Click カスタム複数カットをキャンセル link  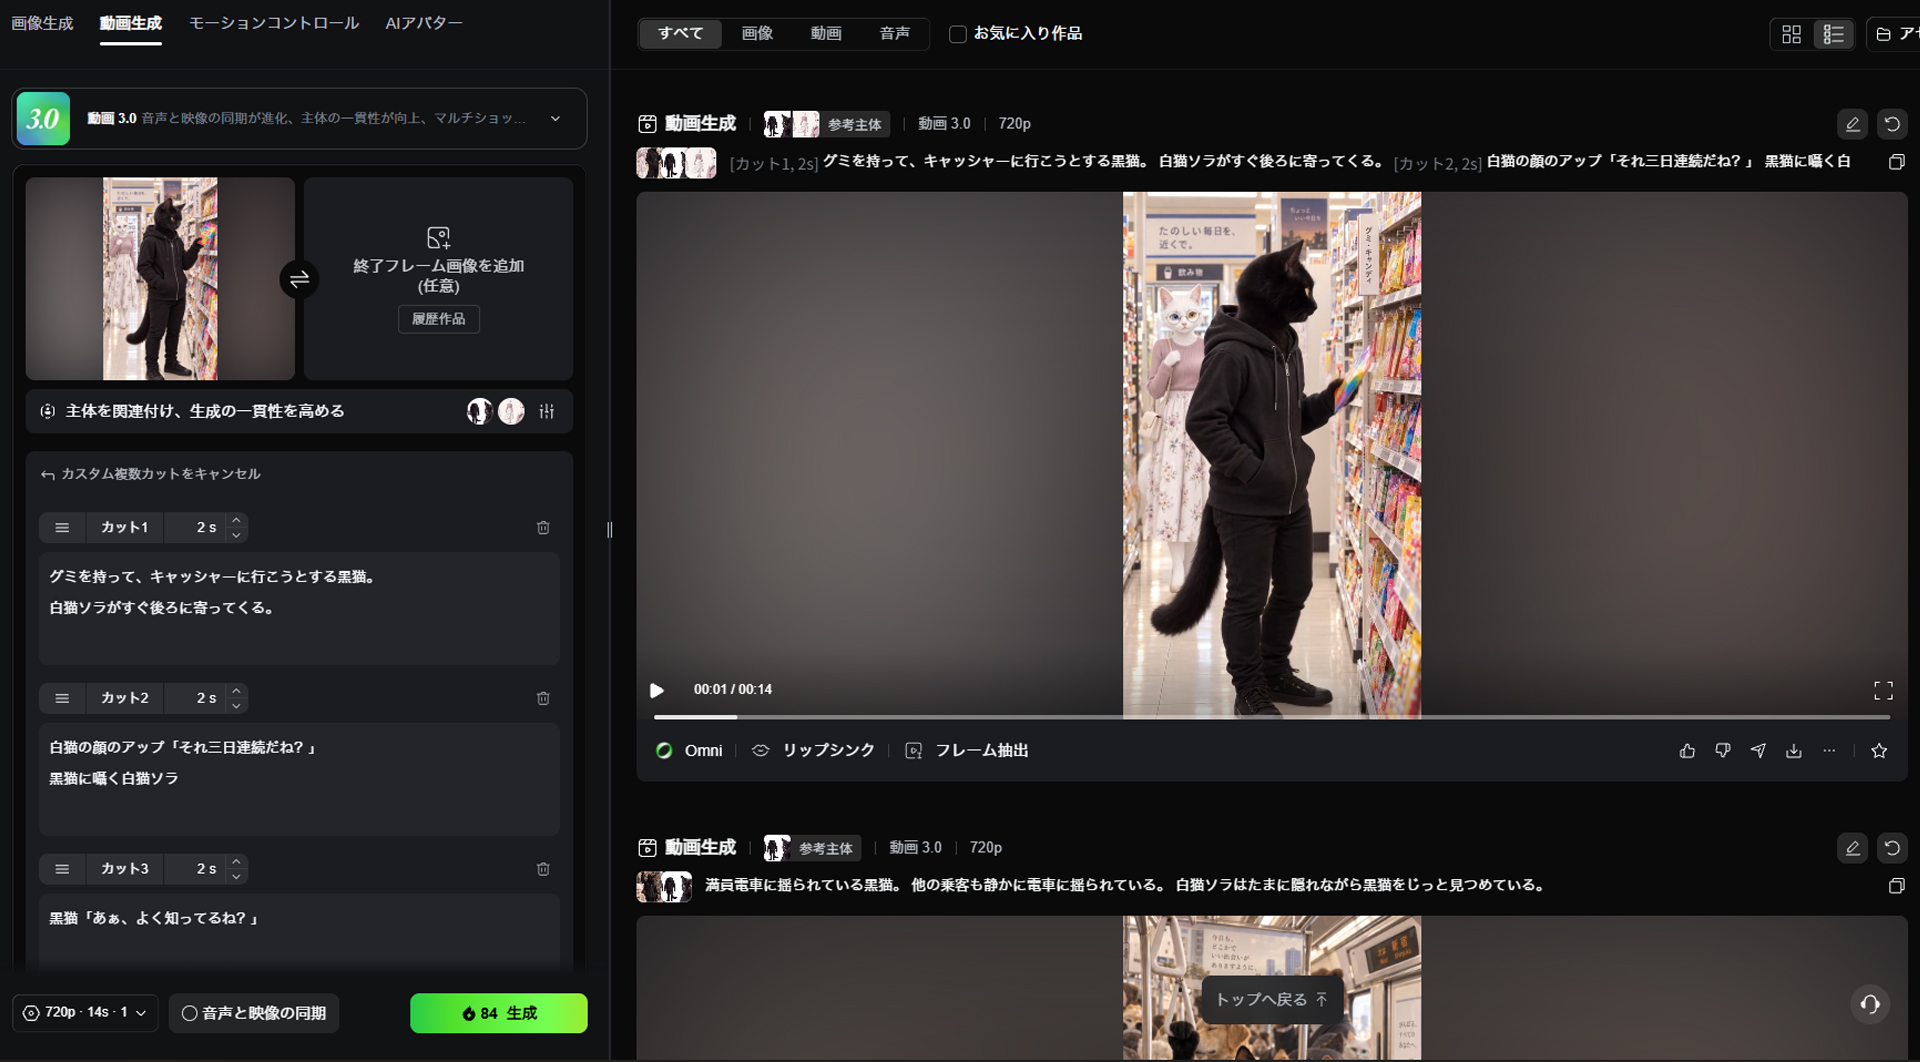(150, 474)
